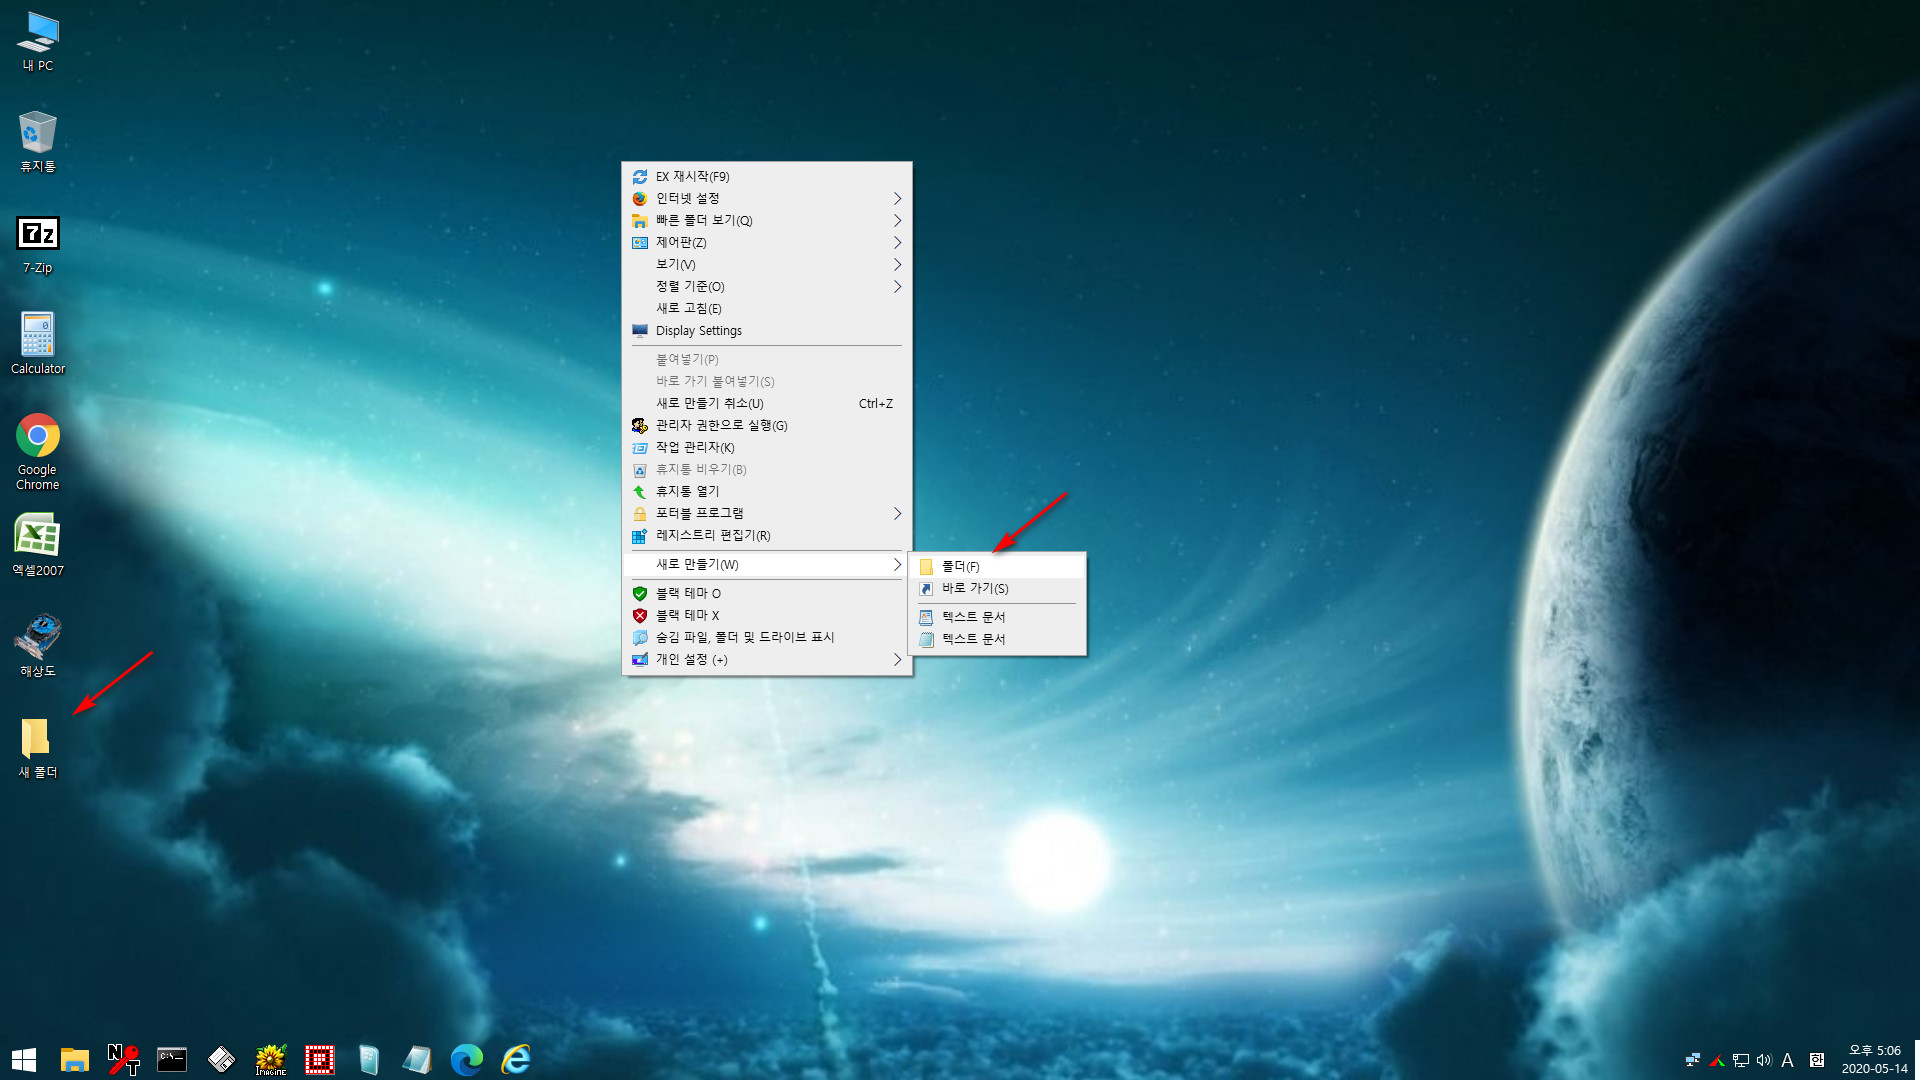This screenshot has height=1080, width=1920.
Task: Select 새로 고침(E) to refresh
Action: pyautogui.click(x=767, y=308)
